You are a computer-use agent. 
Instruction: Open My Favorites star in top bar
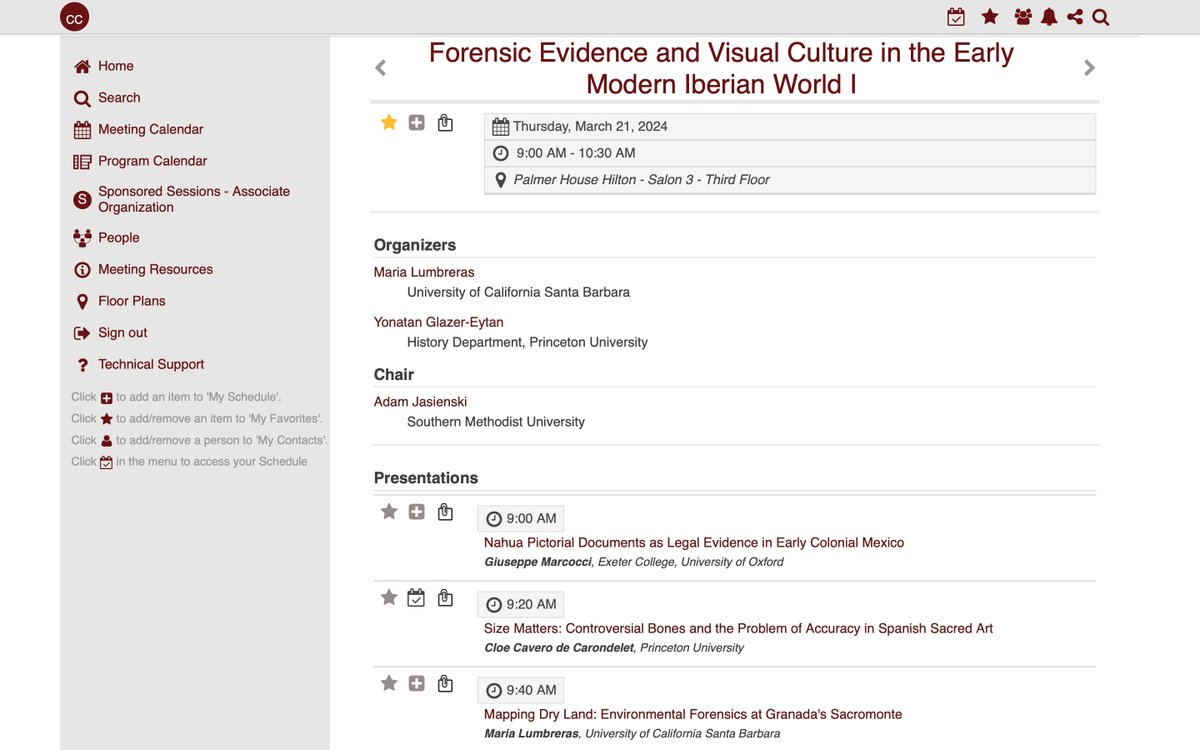coord(990,17)
